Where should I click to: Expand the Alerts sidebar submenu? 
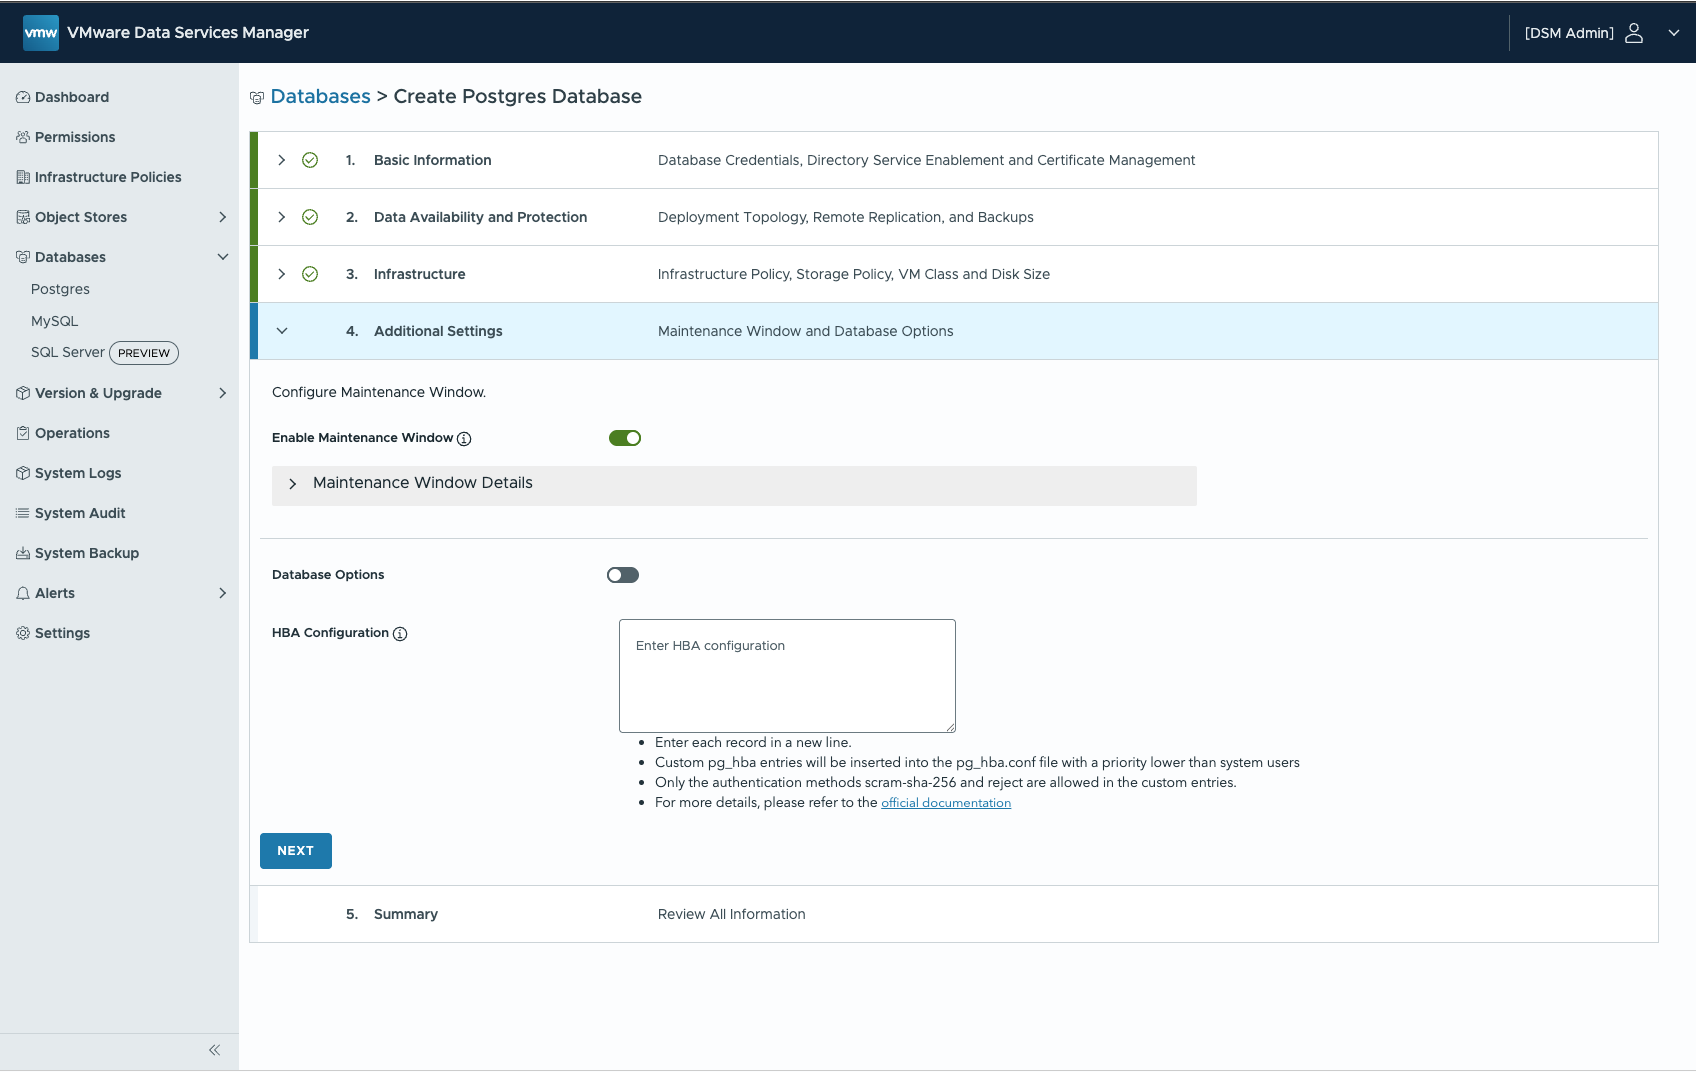tap(222, 593)
